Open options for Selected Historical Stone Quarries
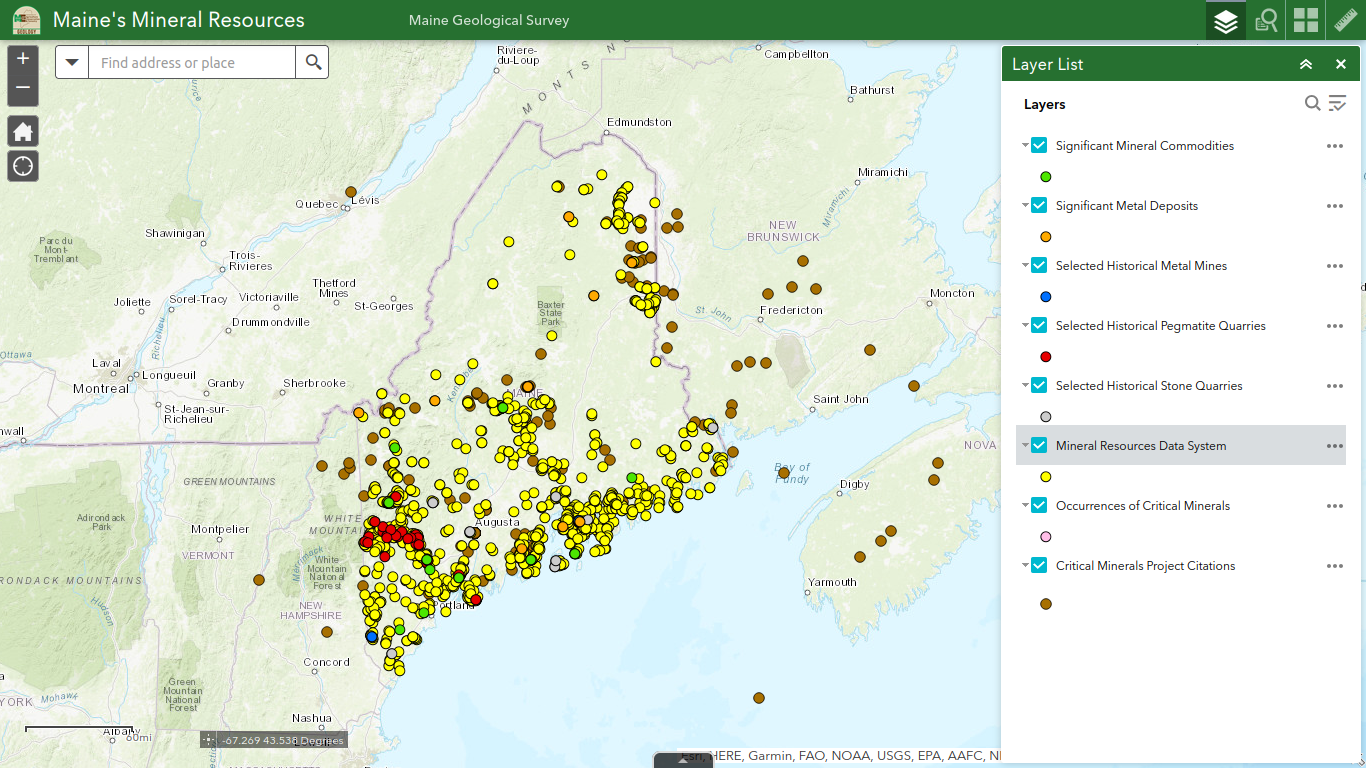Screen dimensions: 1366x768 (1335, 386)
